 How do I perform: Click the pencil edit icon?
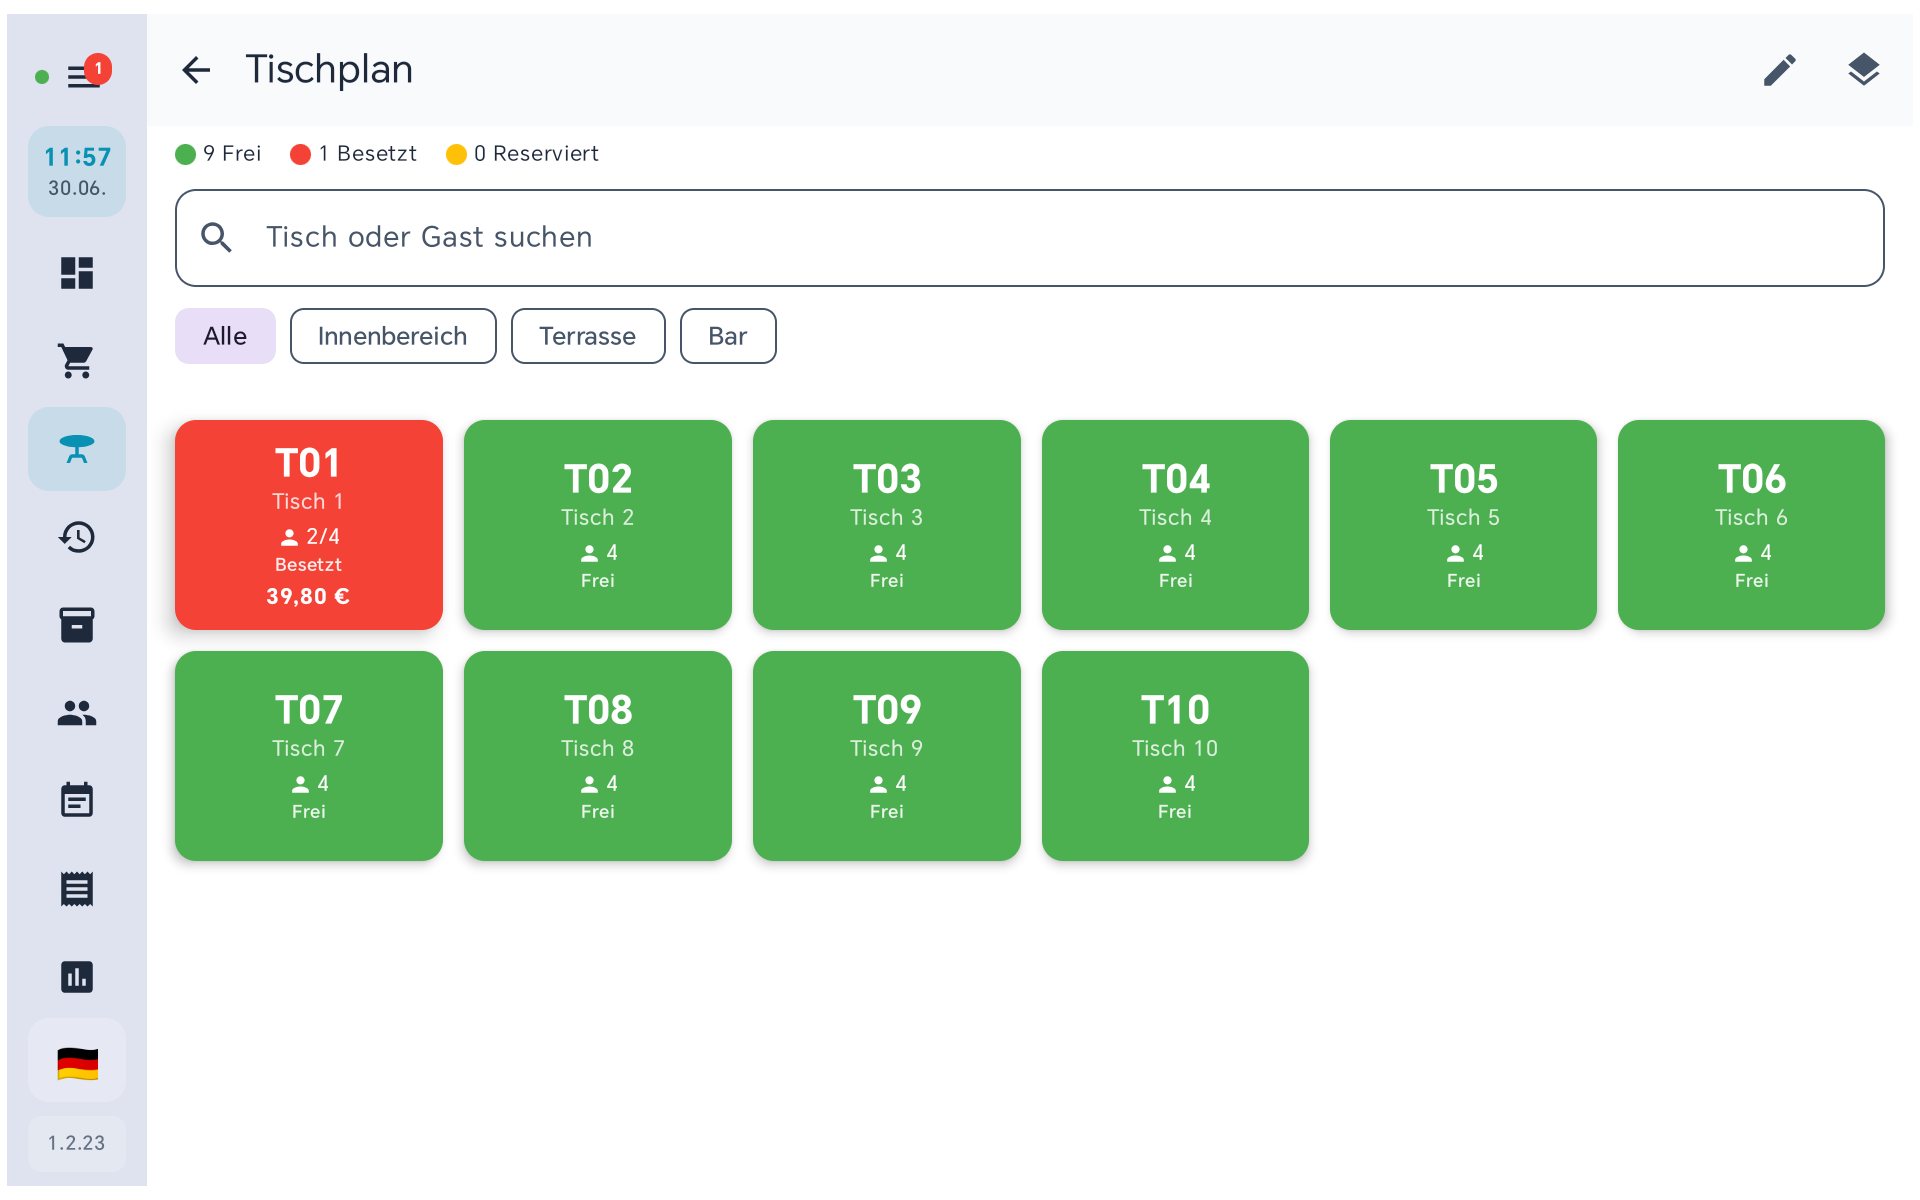(1779, 70)
